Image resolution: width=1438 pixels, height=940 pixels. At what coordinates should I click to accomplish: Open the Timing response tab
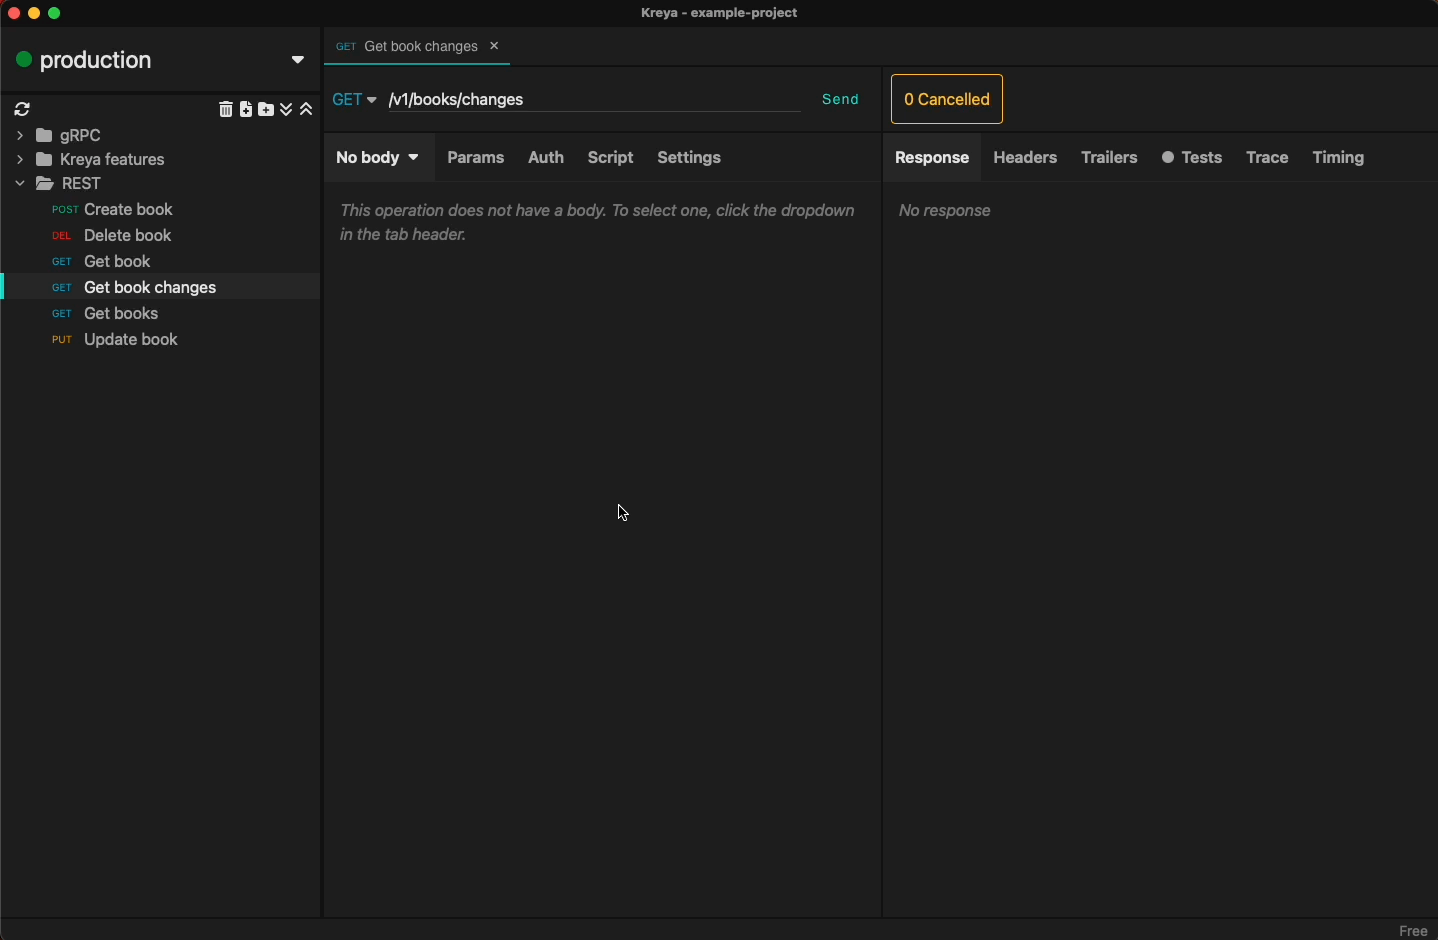click(1339, 158)
